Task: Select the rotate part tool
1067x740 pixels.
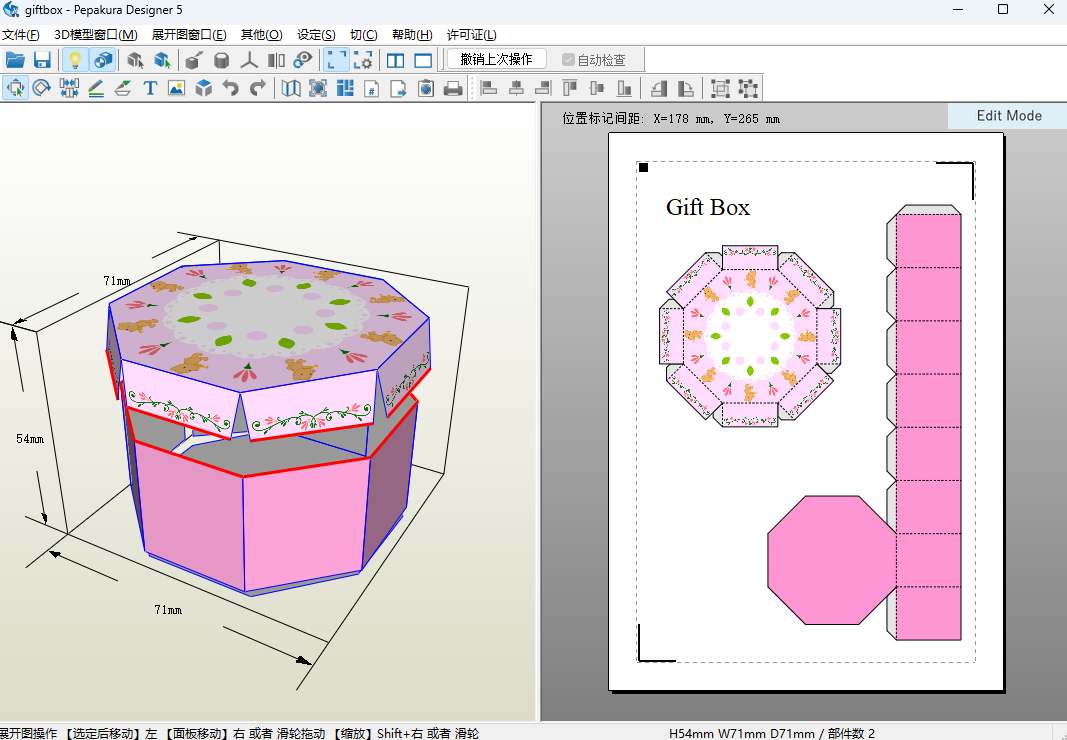Action: point(42,88)
